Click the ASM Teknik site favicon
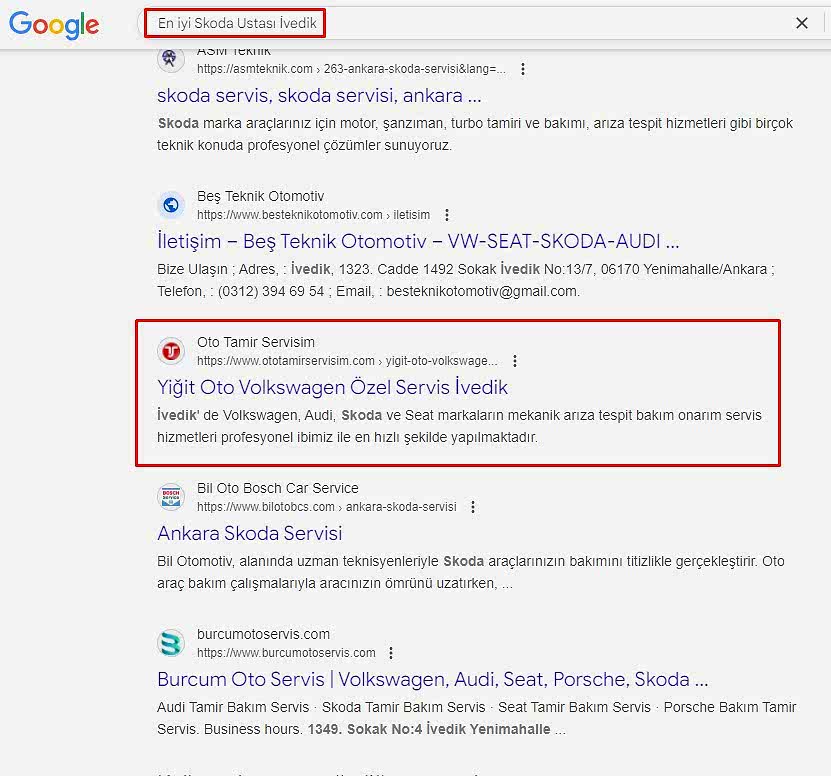Image resolution: width=831 pixels, height=776 pixels. point(171,60)
